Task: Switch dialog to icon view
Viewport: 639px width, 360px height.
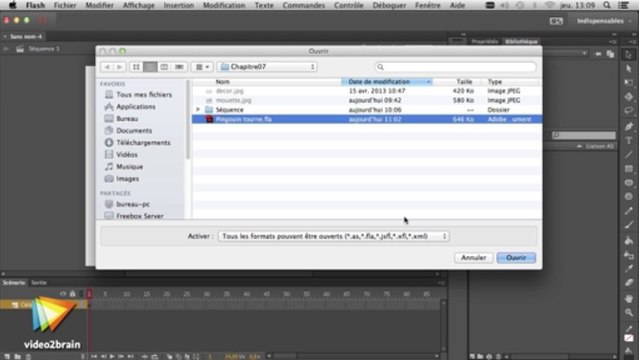Action: (x=136, y=67)
